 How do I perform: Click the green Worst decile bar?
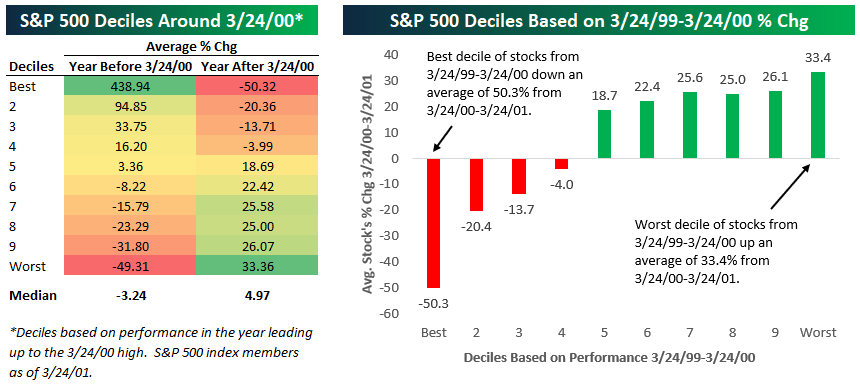[x=817, y=115]
